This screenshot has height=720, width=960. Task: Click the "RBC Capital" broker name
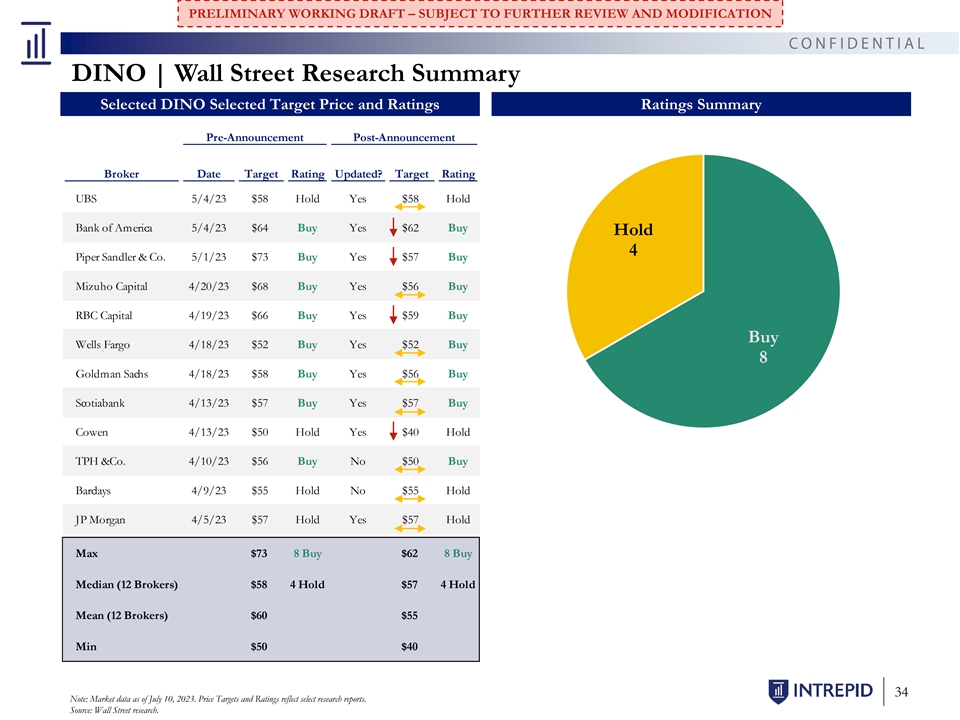[x=103, y=315]
